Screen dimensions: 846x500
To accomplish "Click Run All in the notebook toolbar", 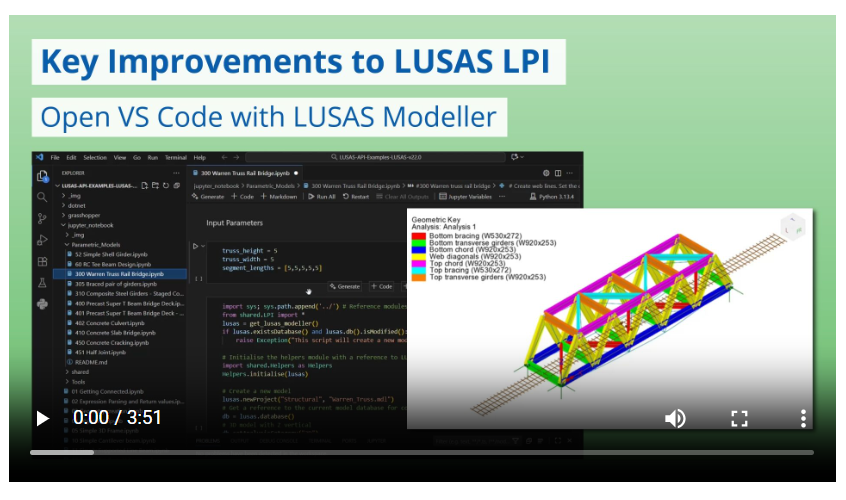I will (x=322, y=197).
